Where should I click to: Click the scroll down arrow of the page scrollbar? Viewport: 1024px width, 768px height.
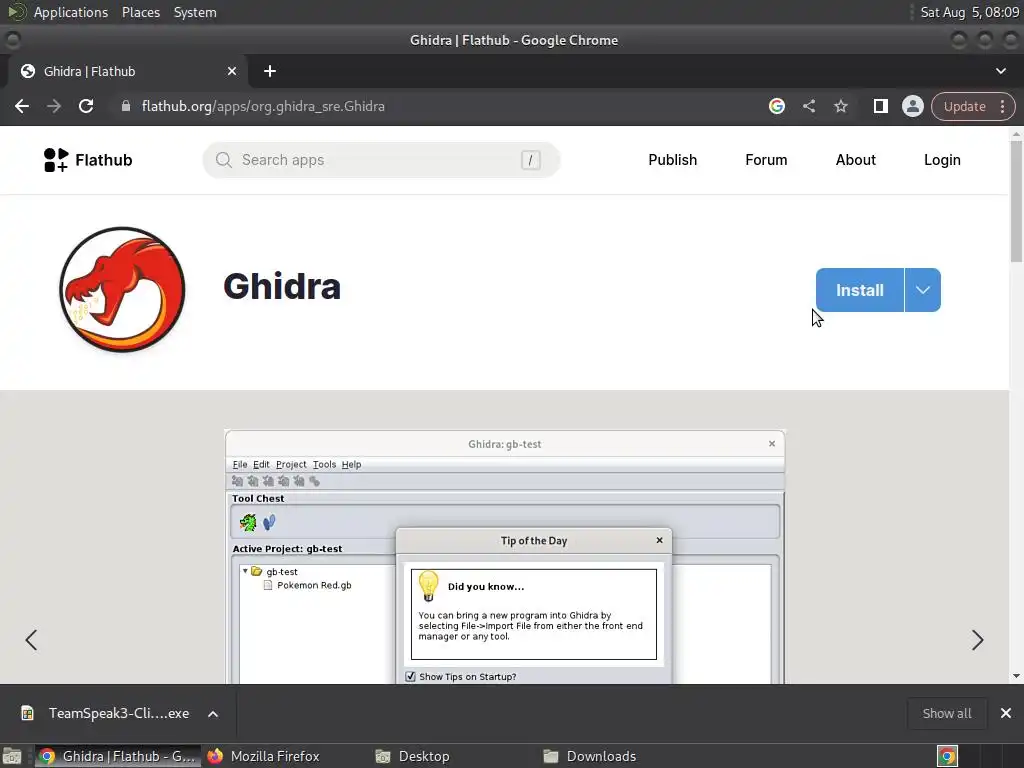pyautogui.click(x=1016, y=677)
